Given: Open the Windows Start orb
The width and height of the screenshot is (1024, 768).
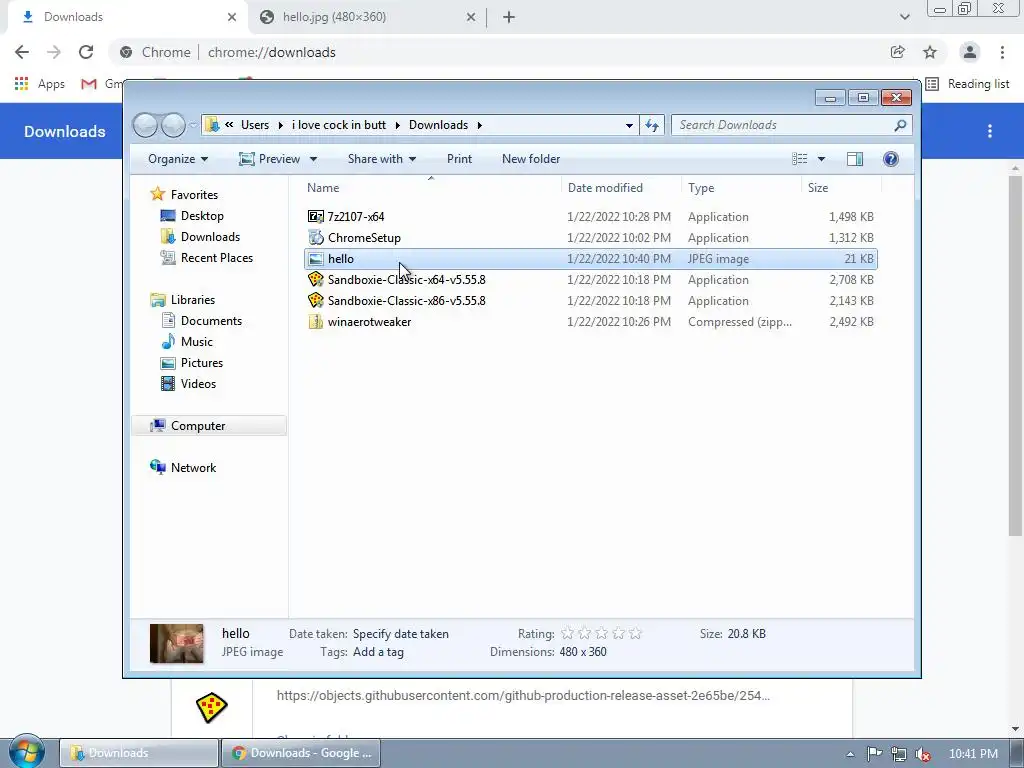Looking at the screenshot, I should (27, 752).
